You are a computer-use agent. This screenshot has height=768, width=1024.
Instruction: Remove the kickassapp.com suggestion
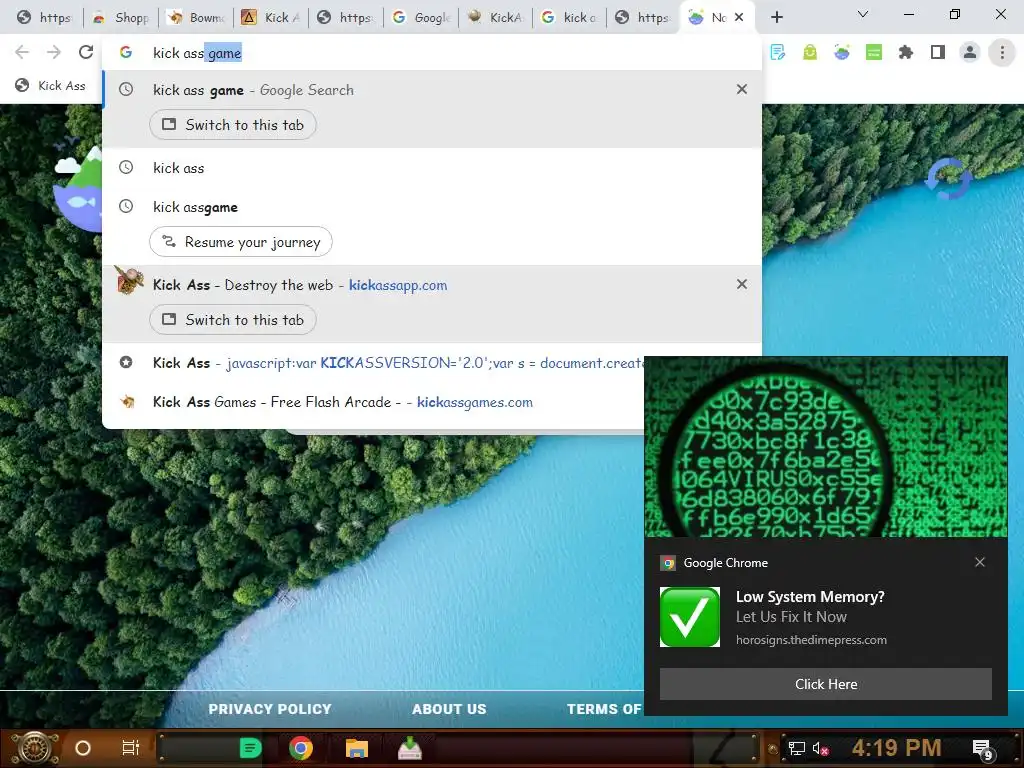tap(742, 284)
